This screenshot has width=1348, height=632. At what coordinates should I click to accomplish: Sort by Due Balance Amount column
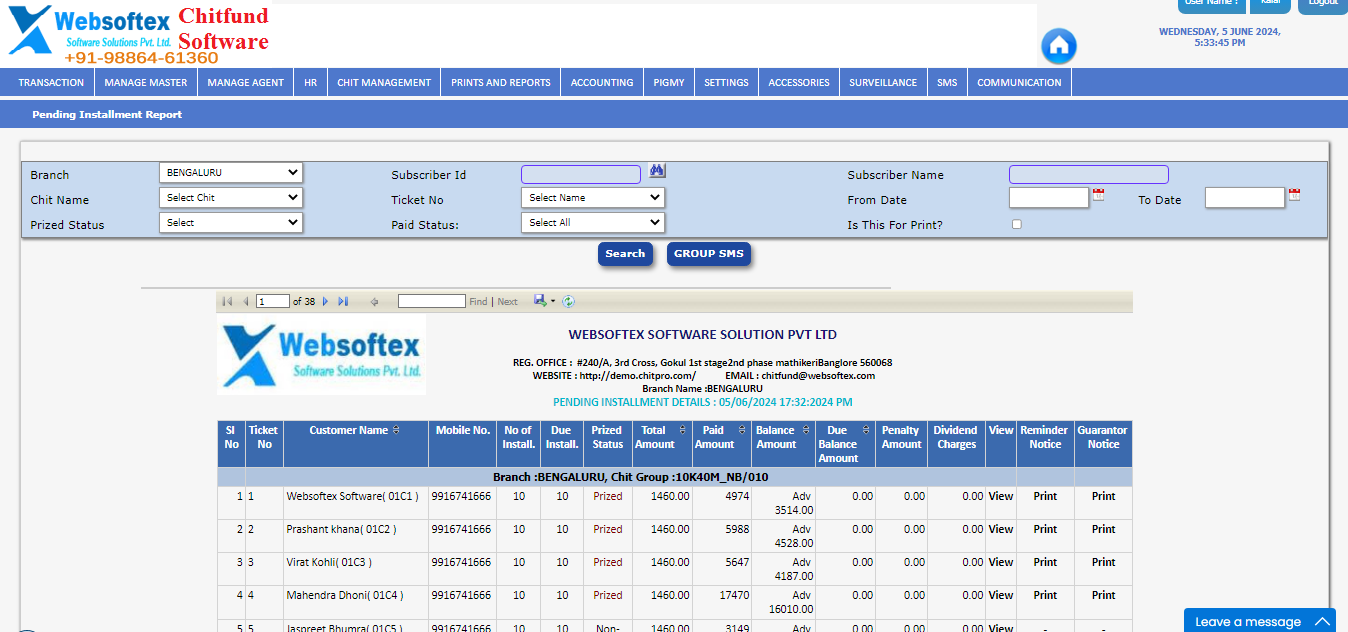868,430
